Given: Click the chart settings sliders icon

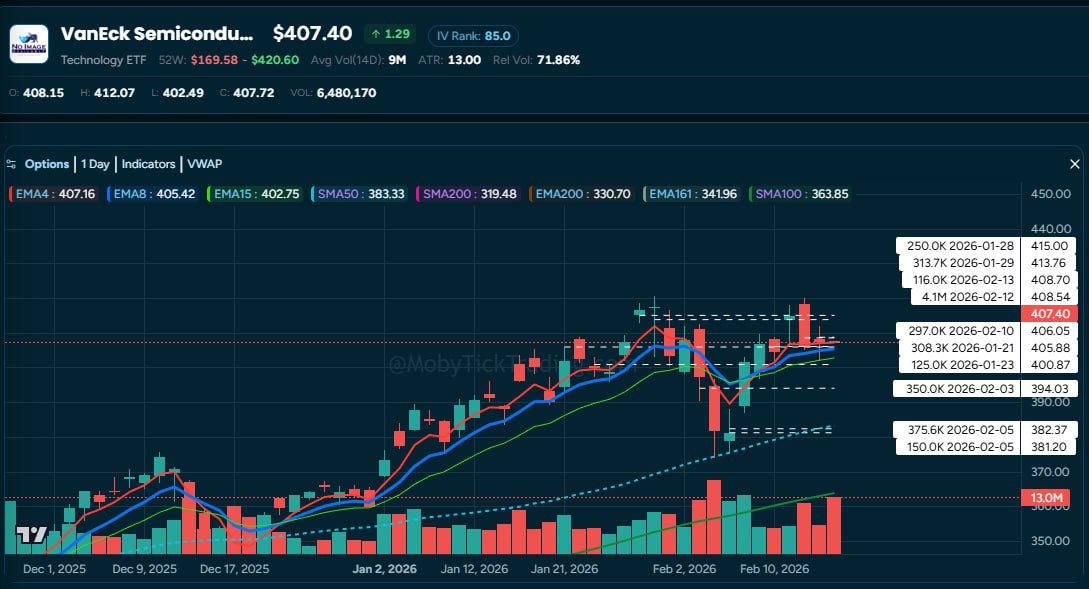Looking at the screenshot, I should click(x=10, y=163).
